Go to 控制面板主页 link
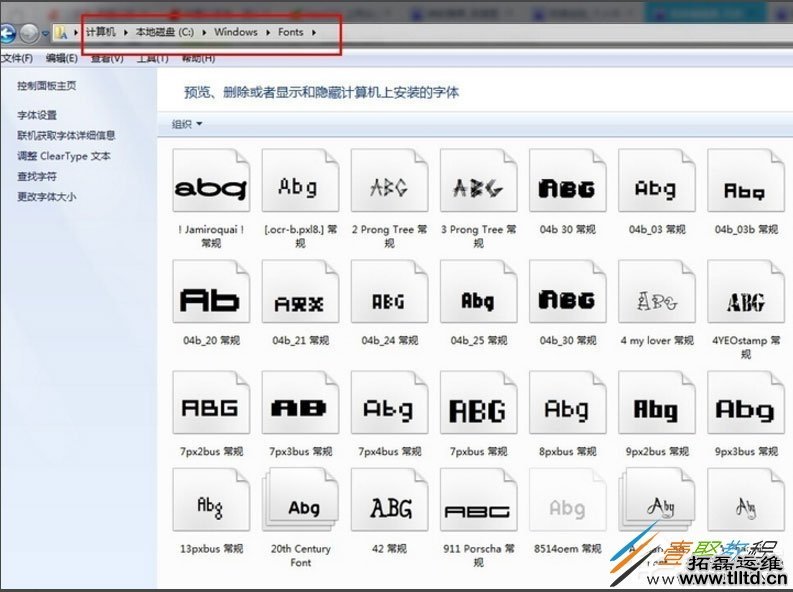 click(x=47, y=85)
